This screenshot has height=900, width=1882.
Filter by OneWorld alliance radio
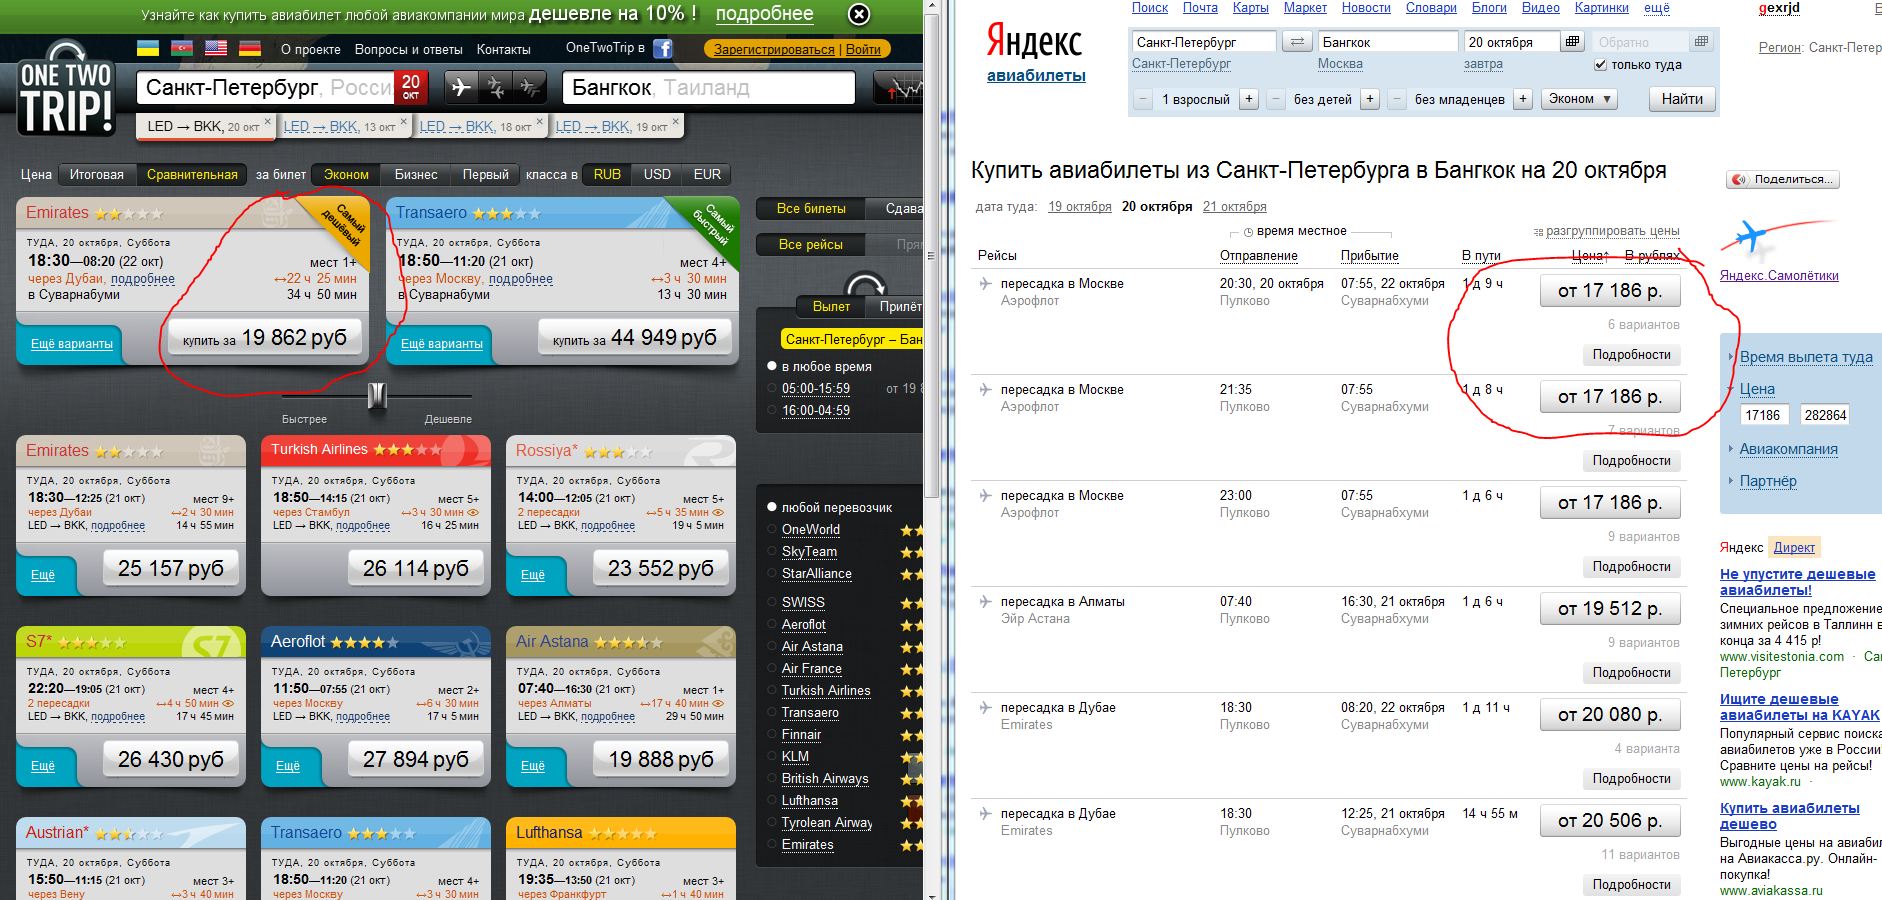(x=771, y=529)
